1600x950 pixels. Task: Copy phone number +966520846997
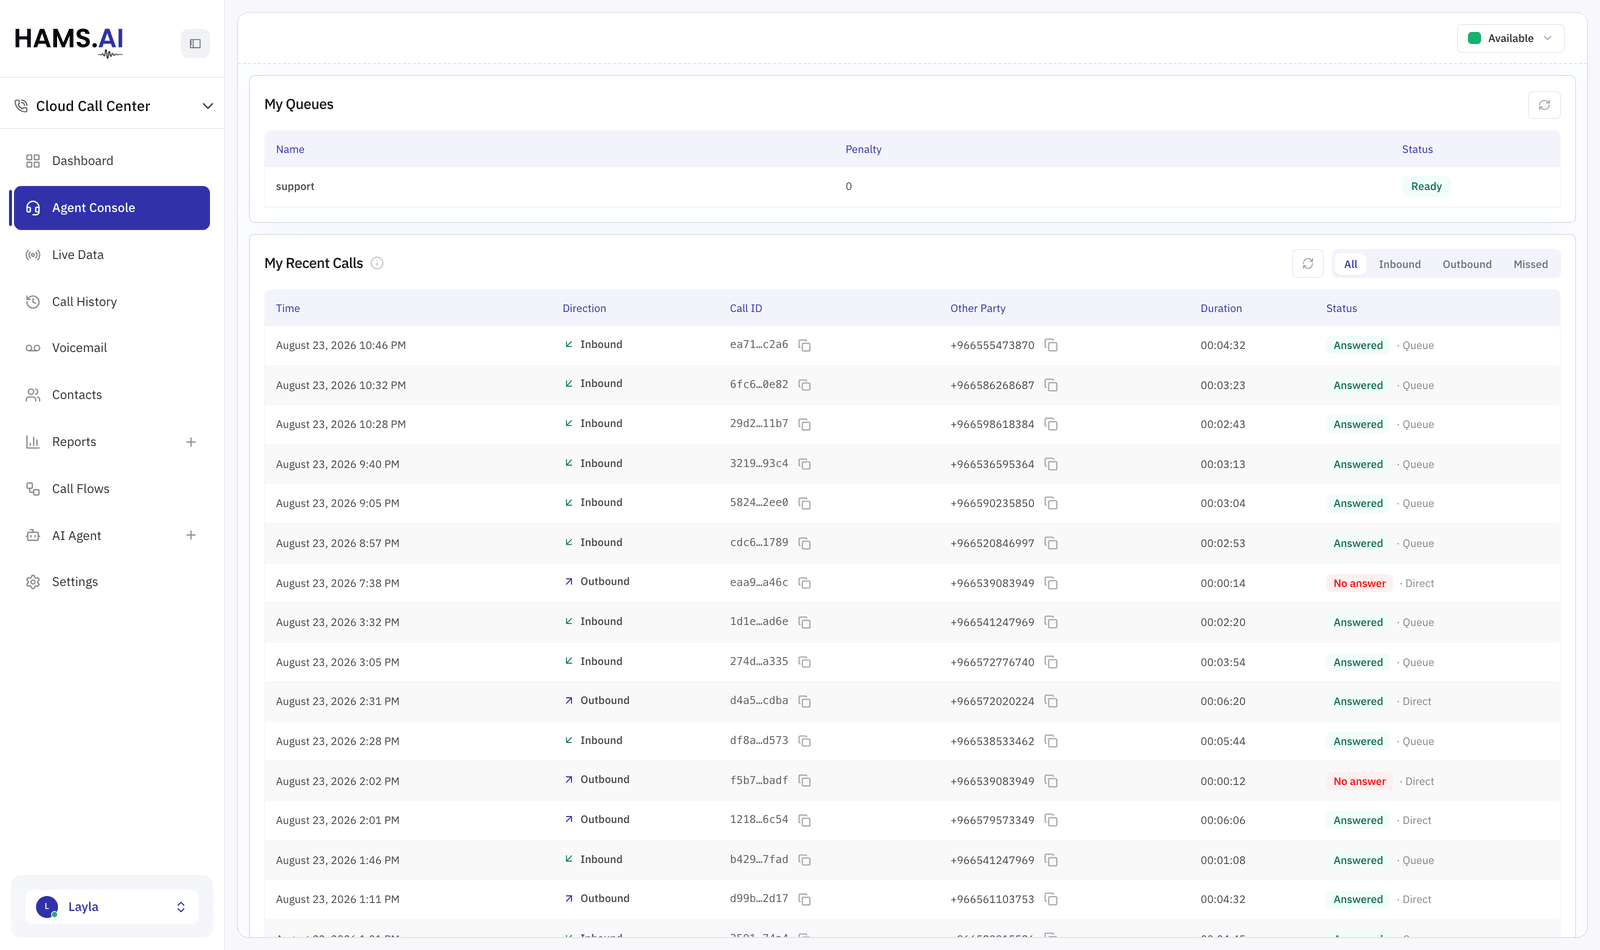pos(1051,543)
